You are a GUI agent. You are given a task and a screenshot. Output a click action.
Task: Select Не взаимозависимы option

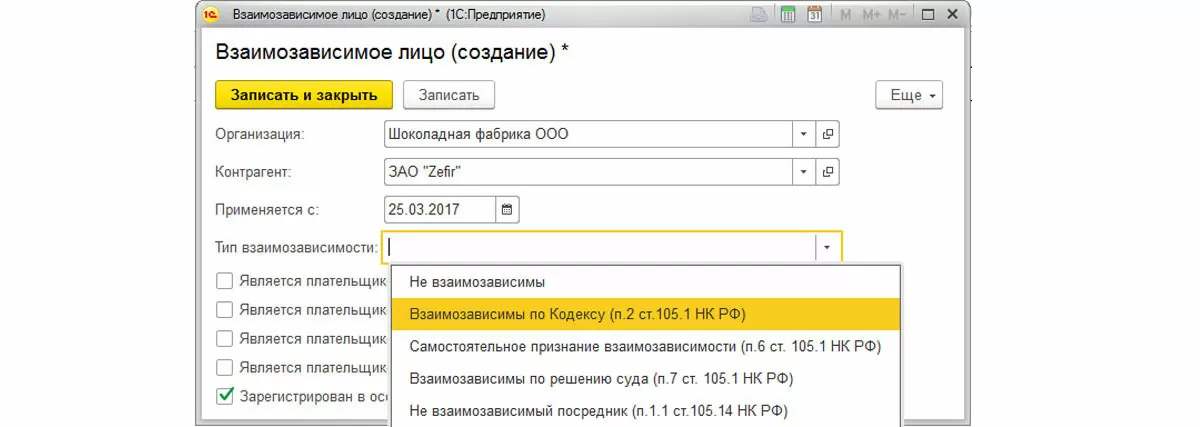(x=646, y=283)
